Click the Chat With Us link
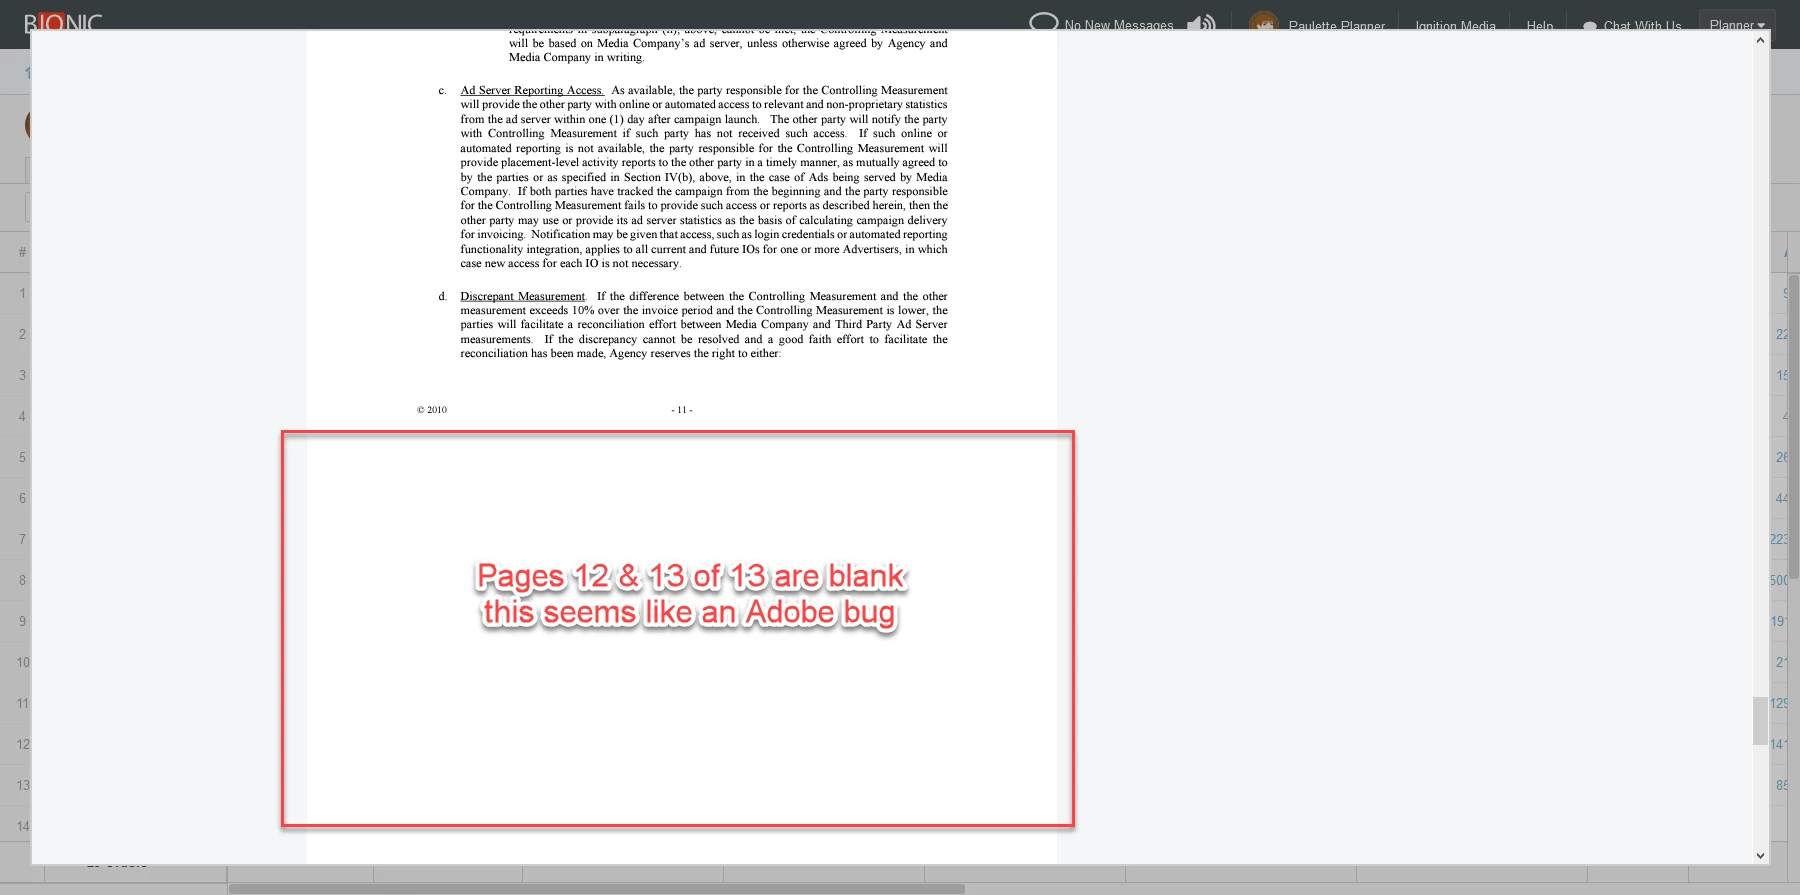Image resolution: width=1800 pixels, height=895 pixels. (x=1643, y=26)
